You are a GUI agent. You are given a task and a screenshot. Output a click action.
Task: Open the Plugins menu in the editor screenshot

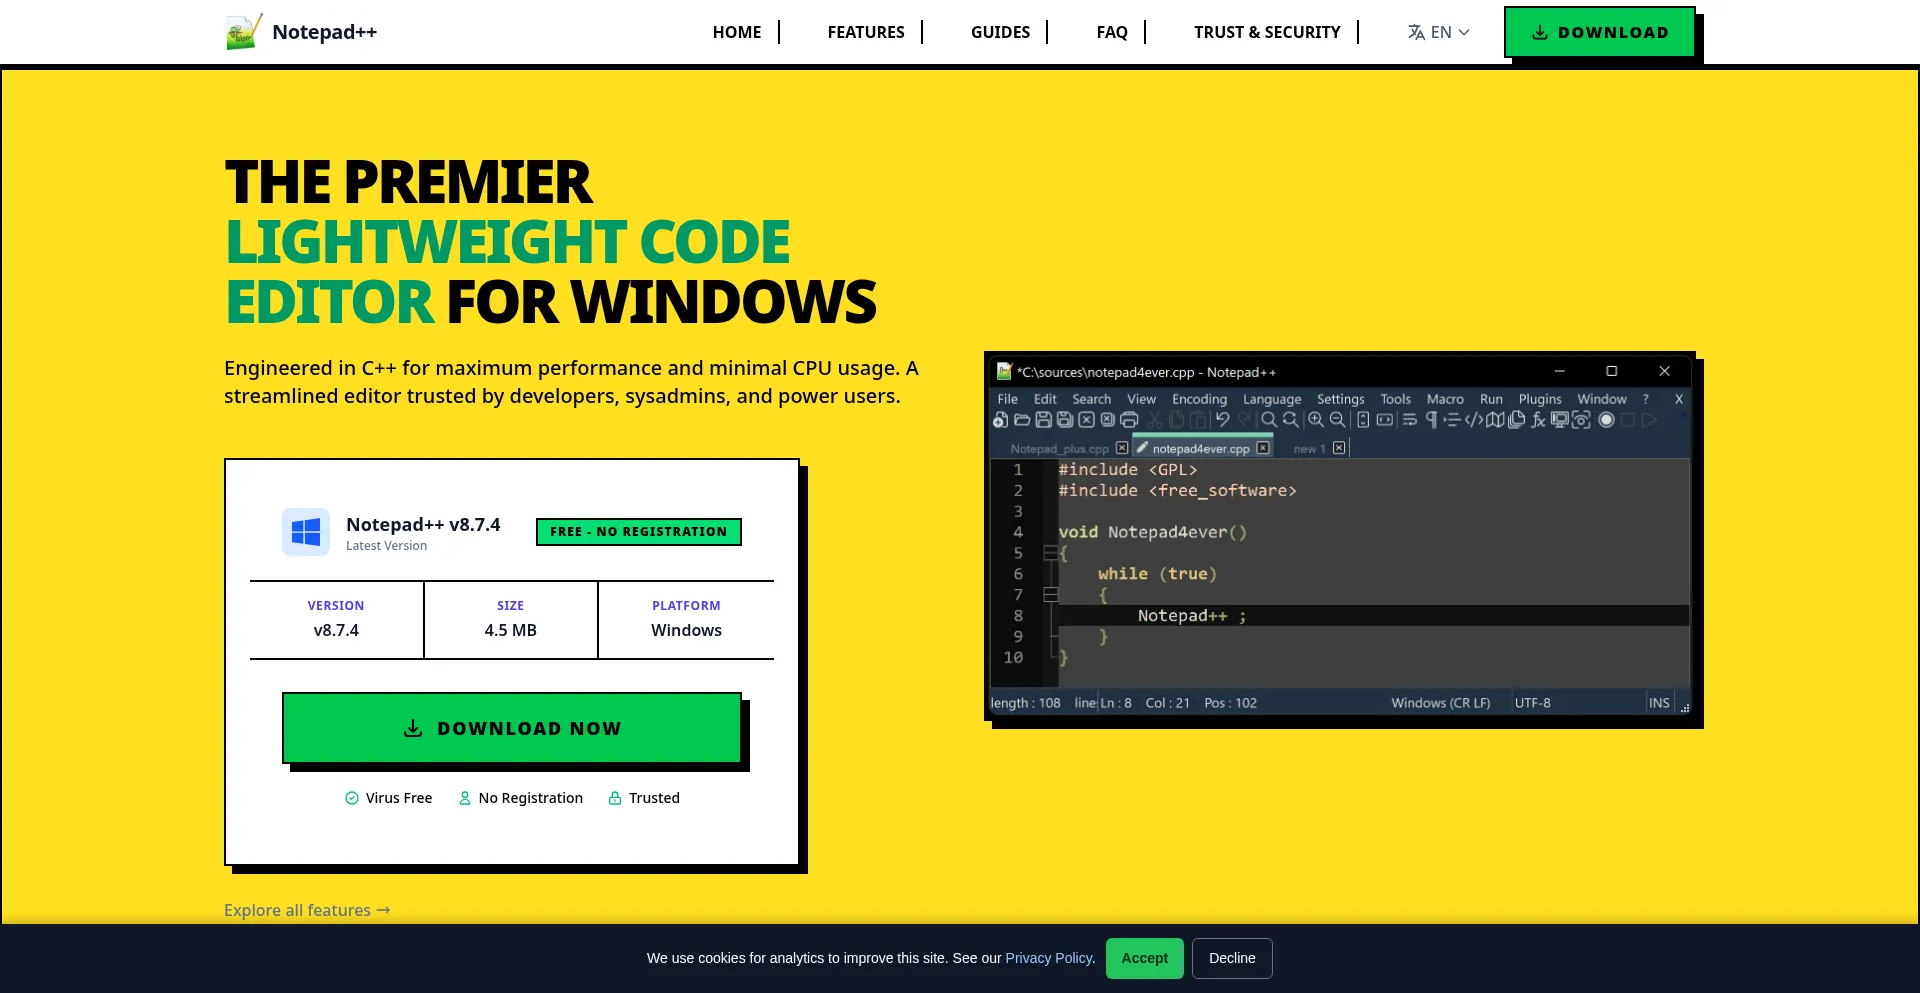[1540, 399]
